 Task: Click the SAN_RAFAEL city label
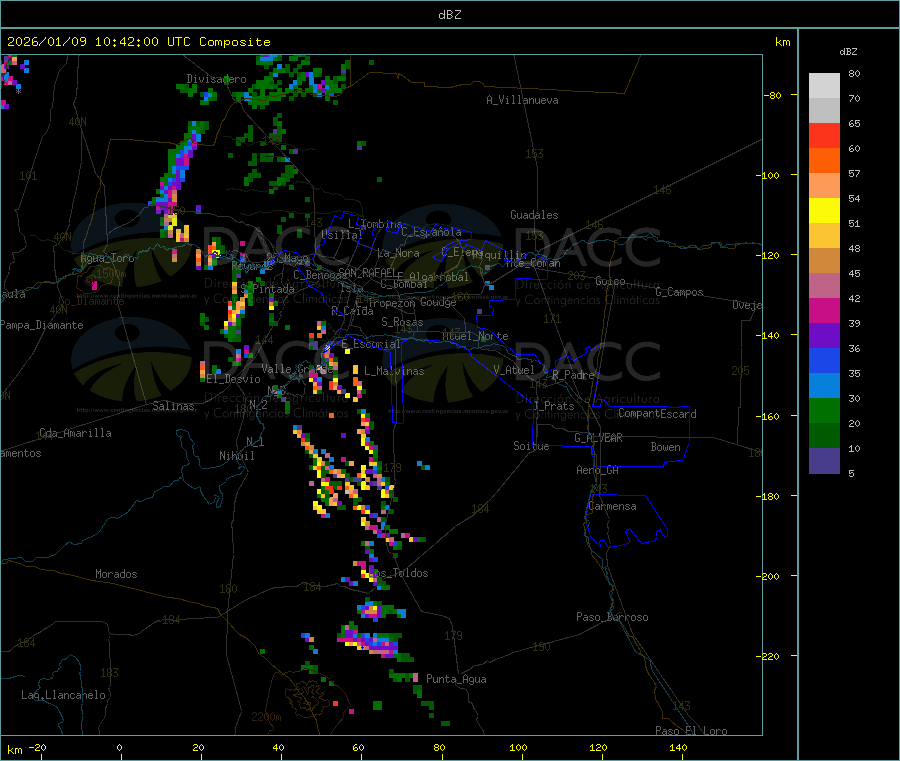367,272
